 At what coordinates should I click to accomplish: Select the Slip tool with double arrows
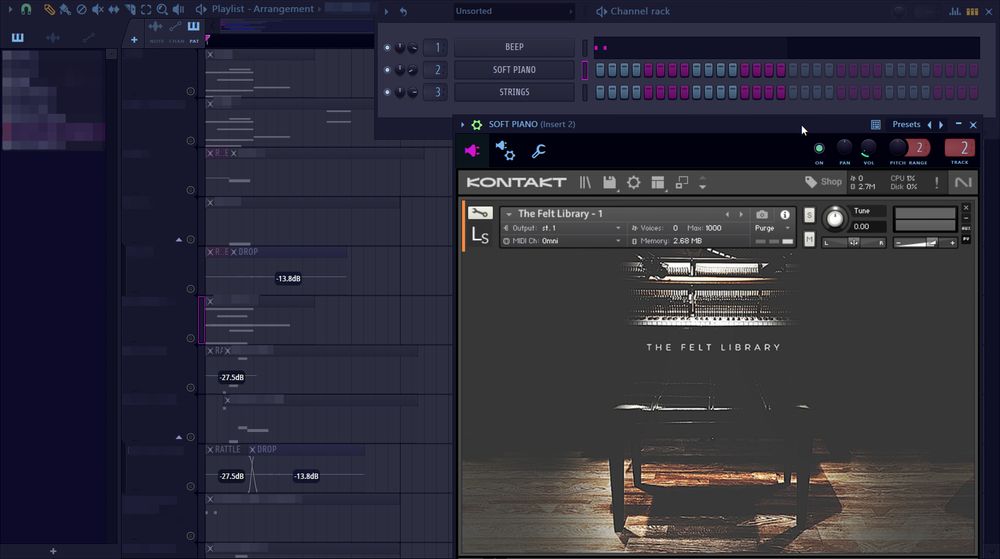tap(114, 9)
